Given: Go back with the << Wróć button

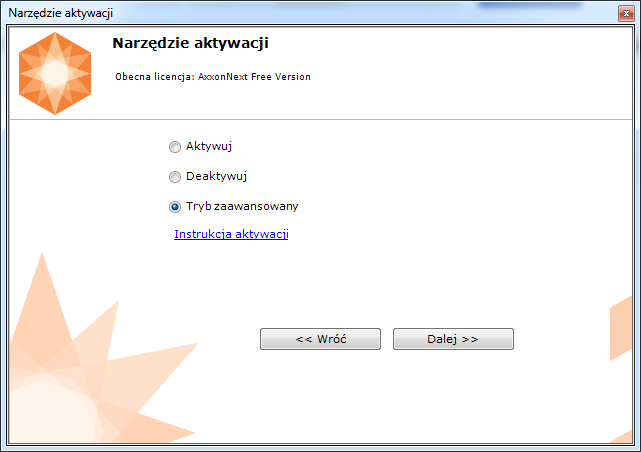Looking at the screenshot, I should click(320, 339).
